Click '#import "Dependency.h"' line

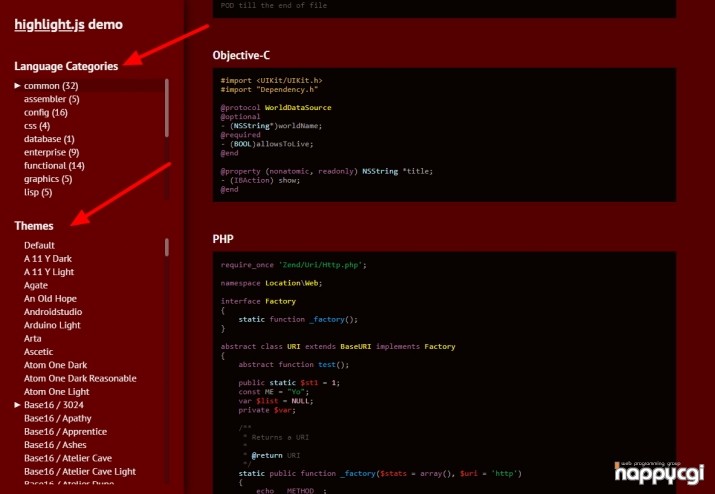(x=269, y=89)
